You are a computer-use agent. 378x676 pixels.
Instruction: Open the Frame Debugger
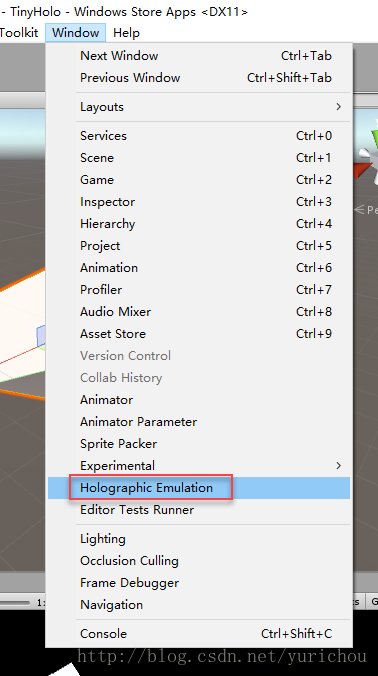tap(199, 583)
